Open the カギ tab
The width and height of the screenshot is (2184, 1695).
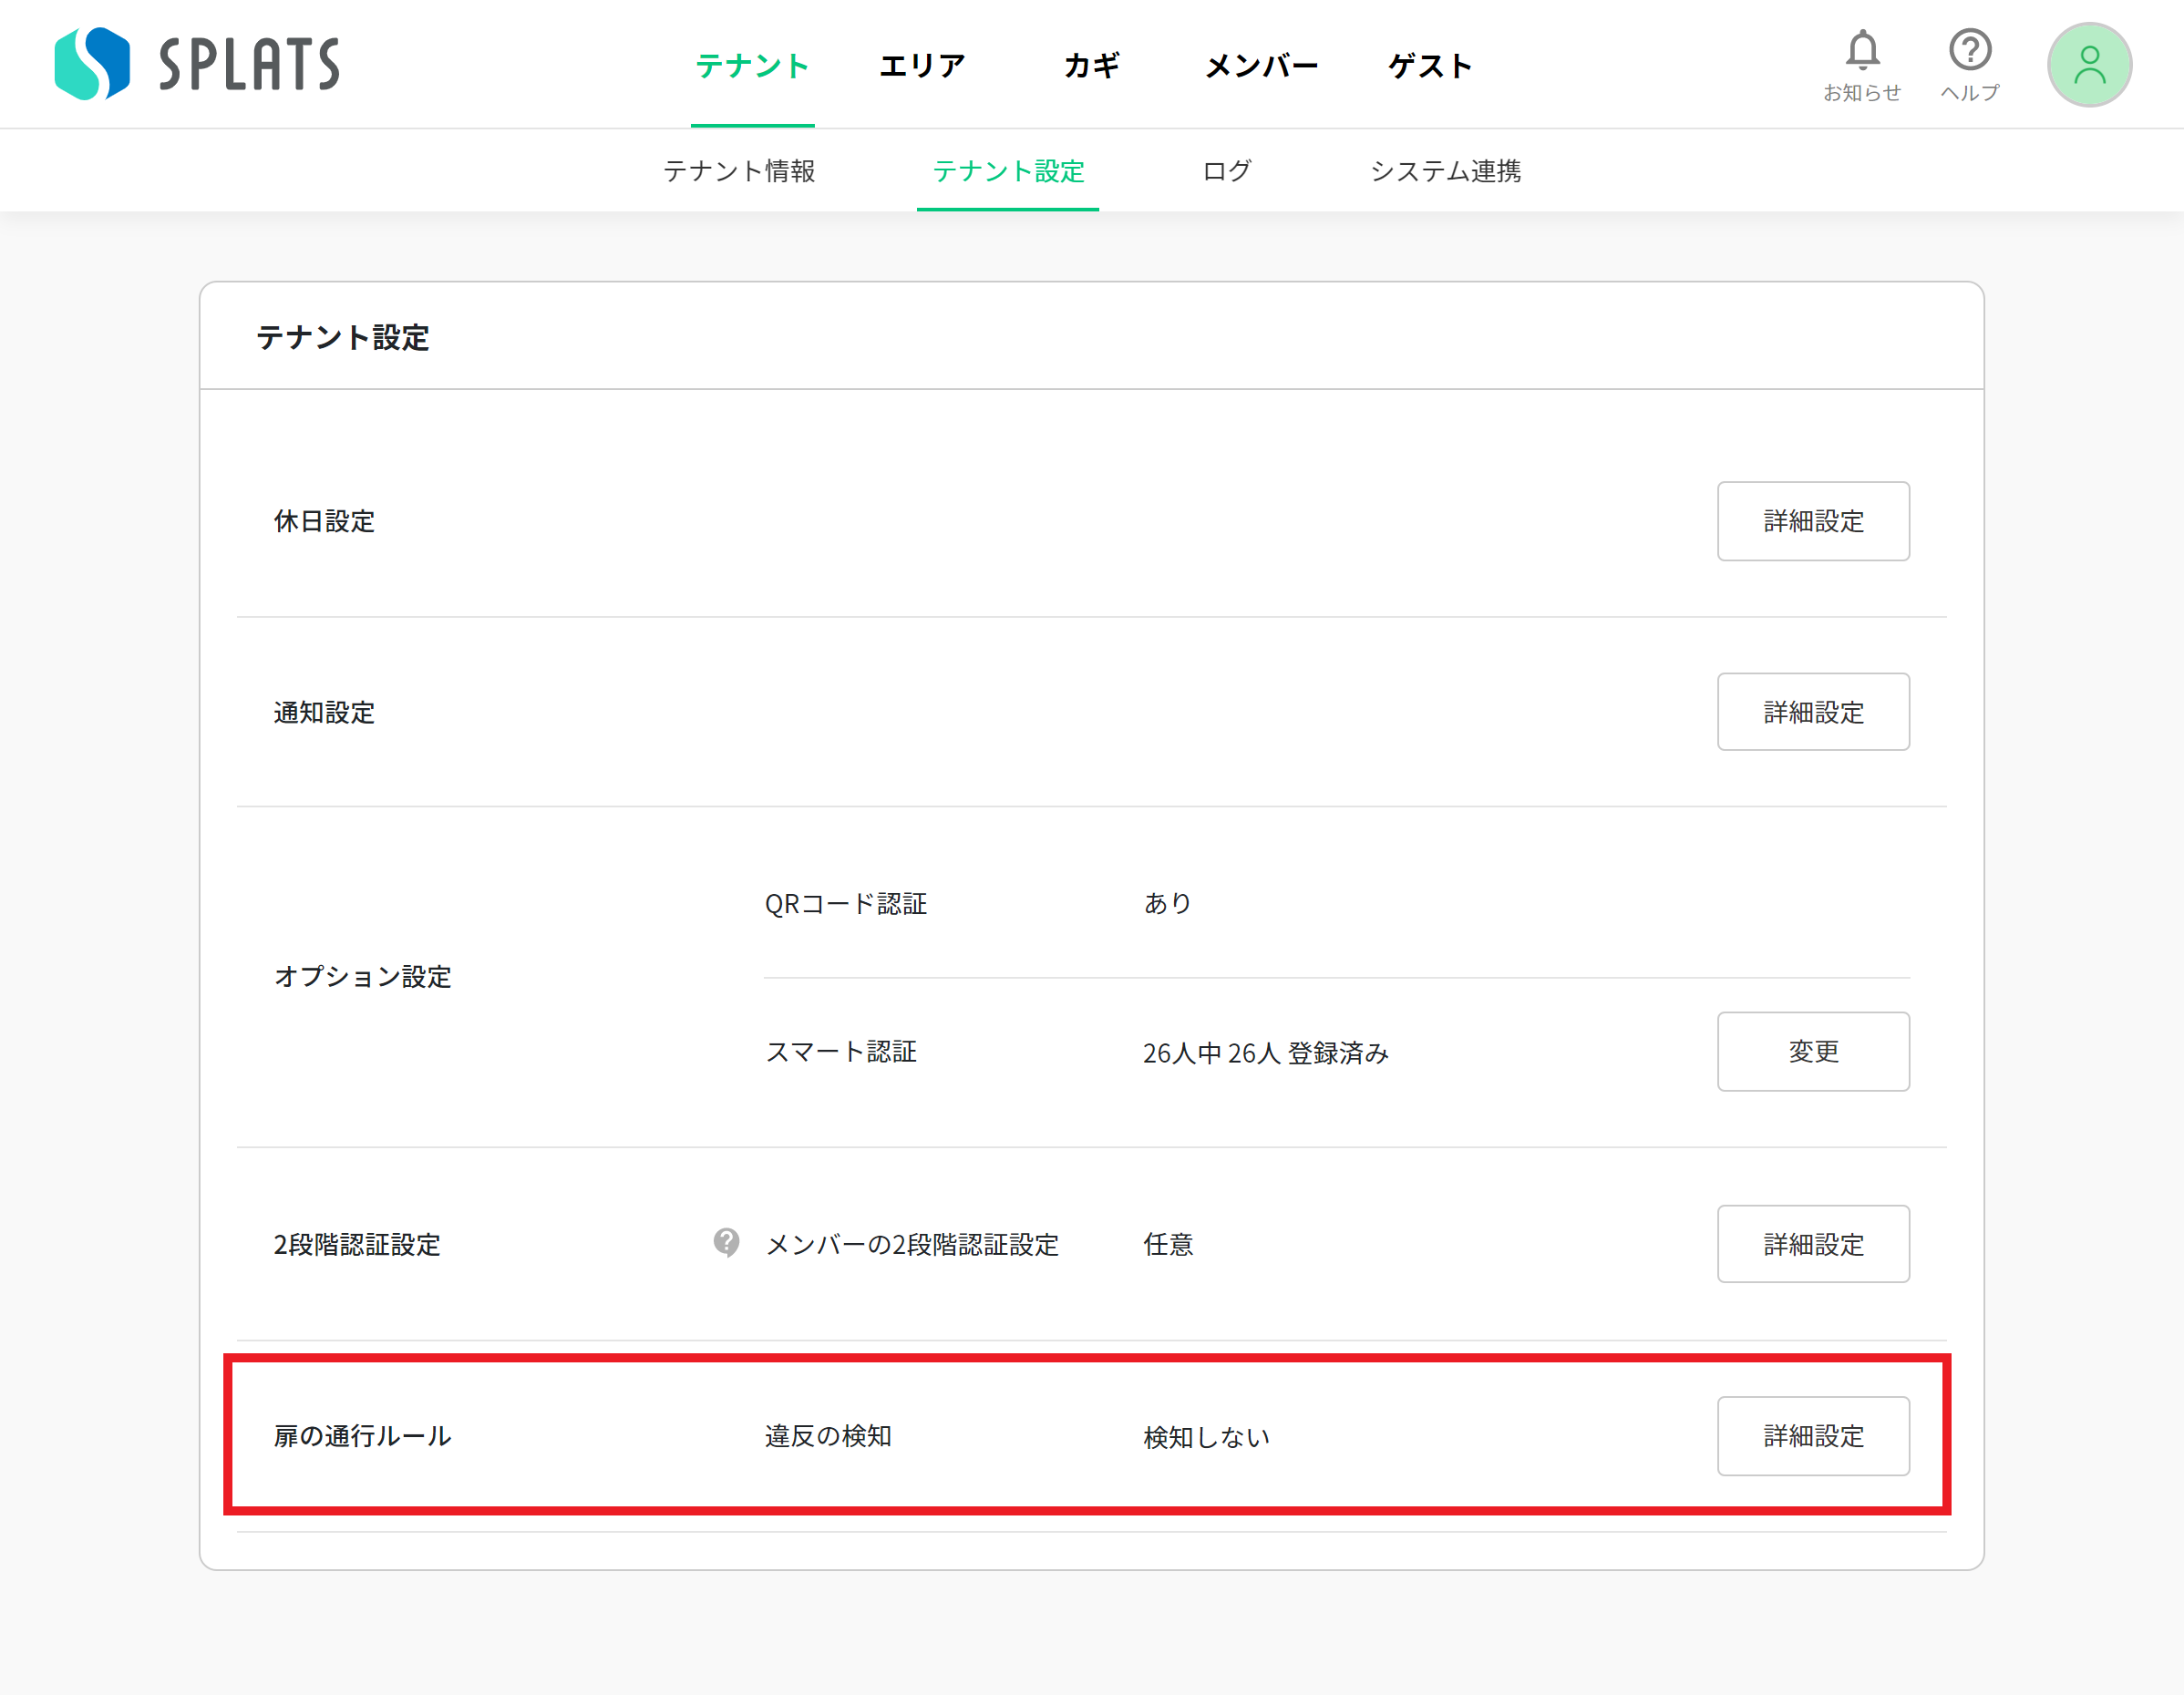1091,66
